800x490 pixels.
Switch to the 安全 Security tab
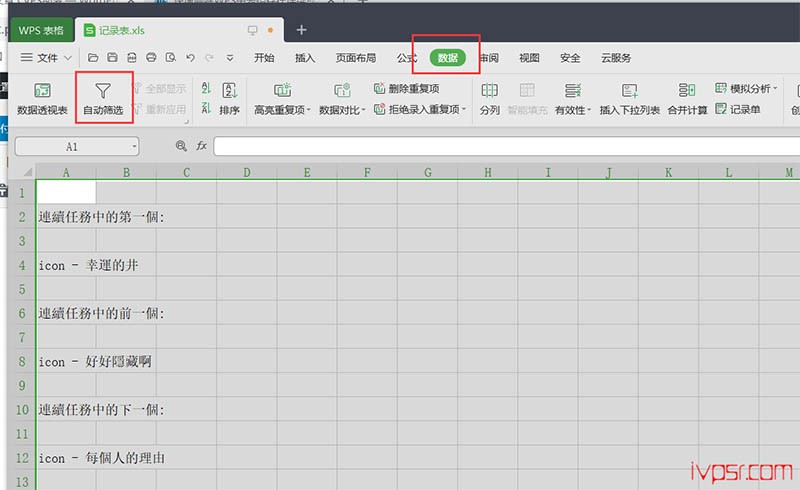pyautogui.click(x=570, y=58)
